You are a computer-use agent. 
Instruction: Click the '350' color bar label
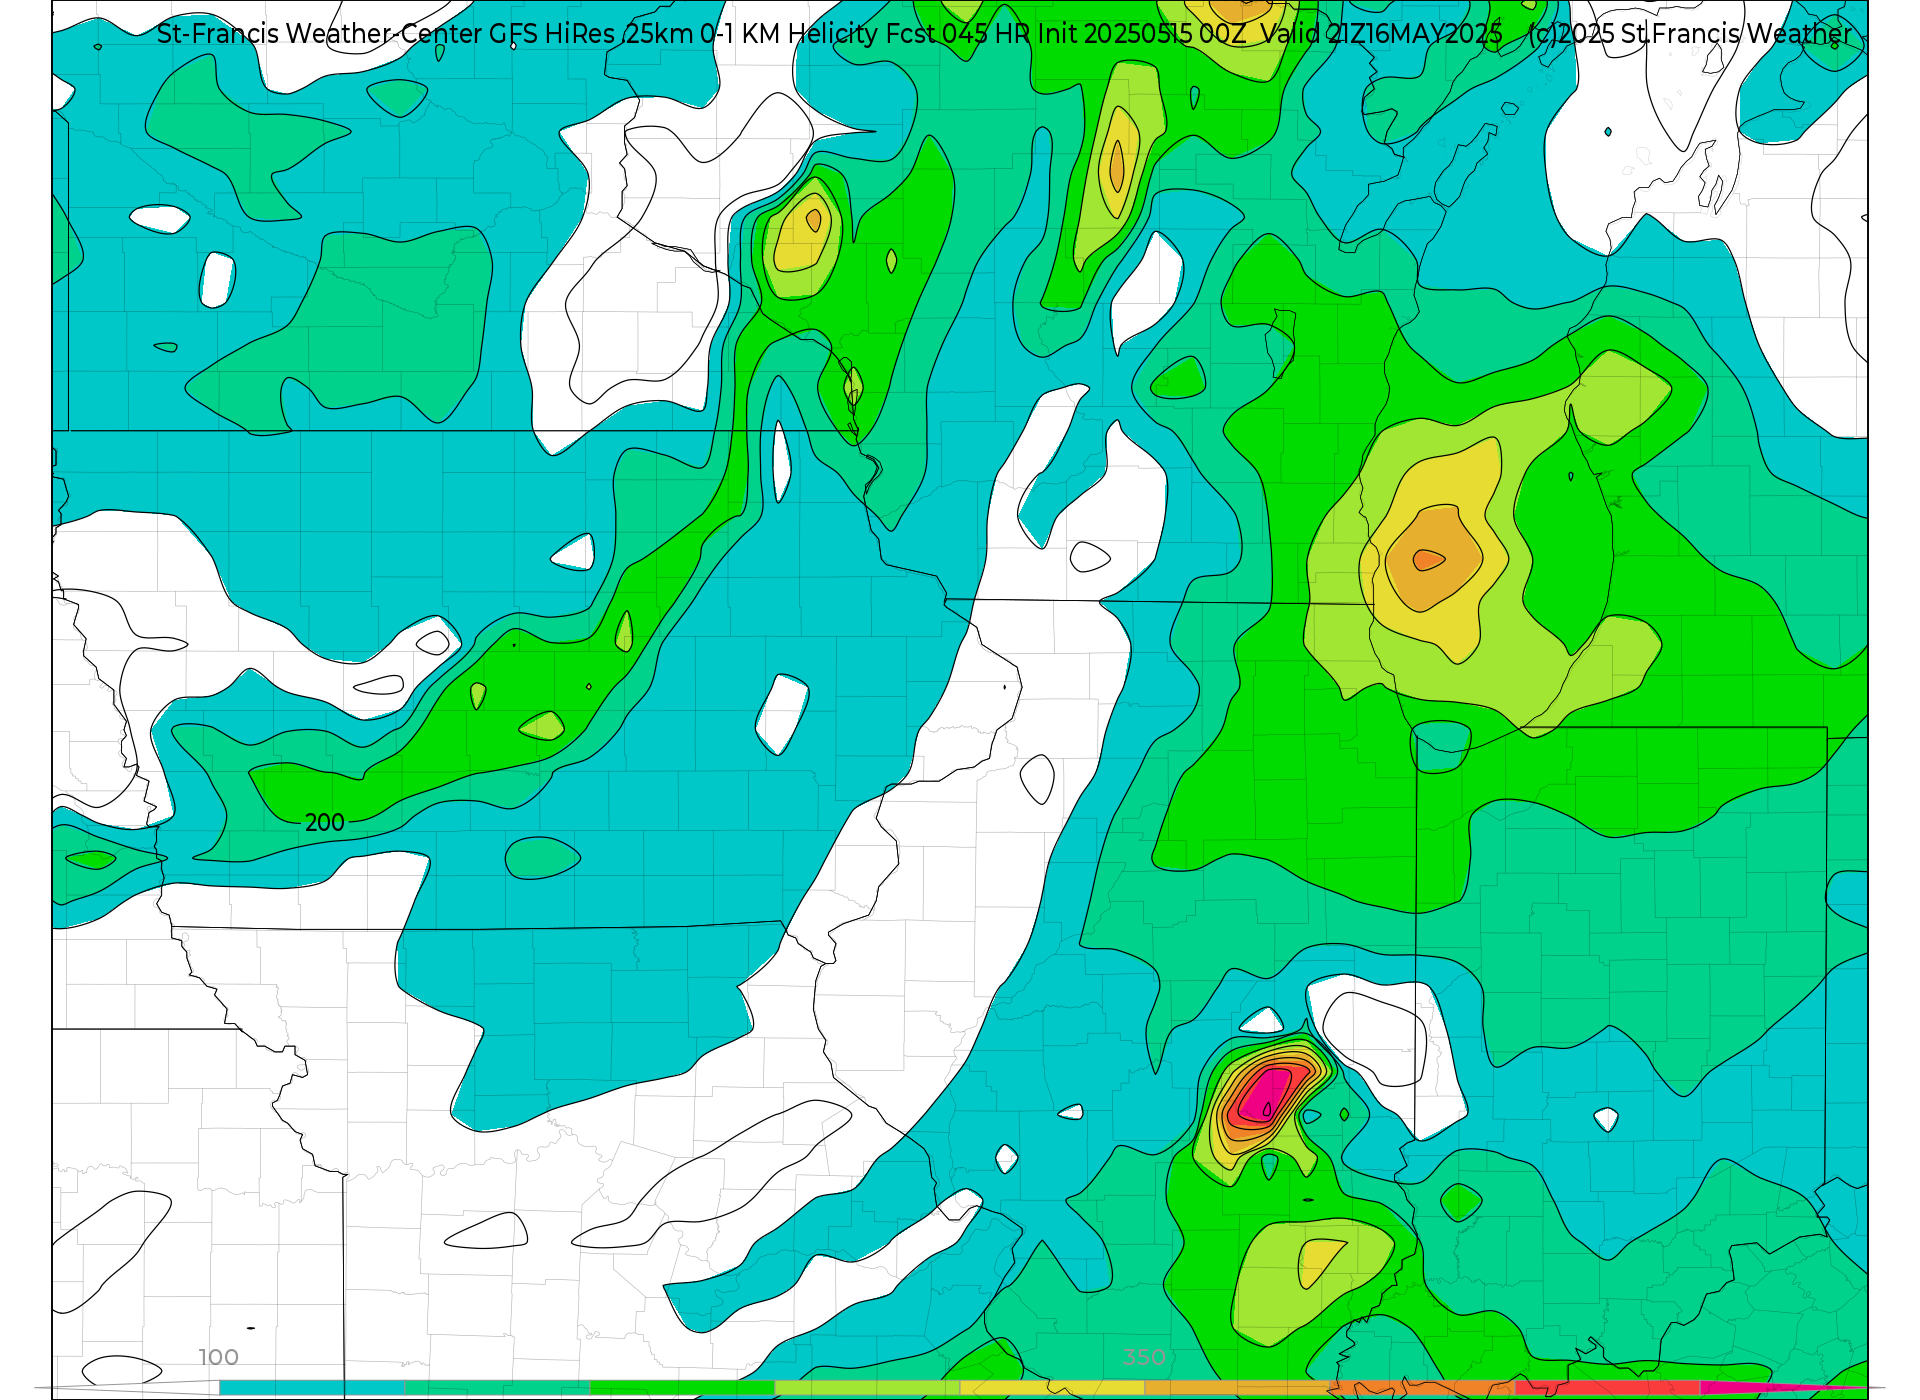click(1144, 1357)
